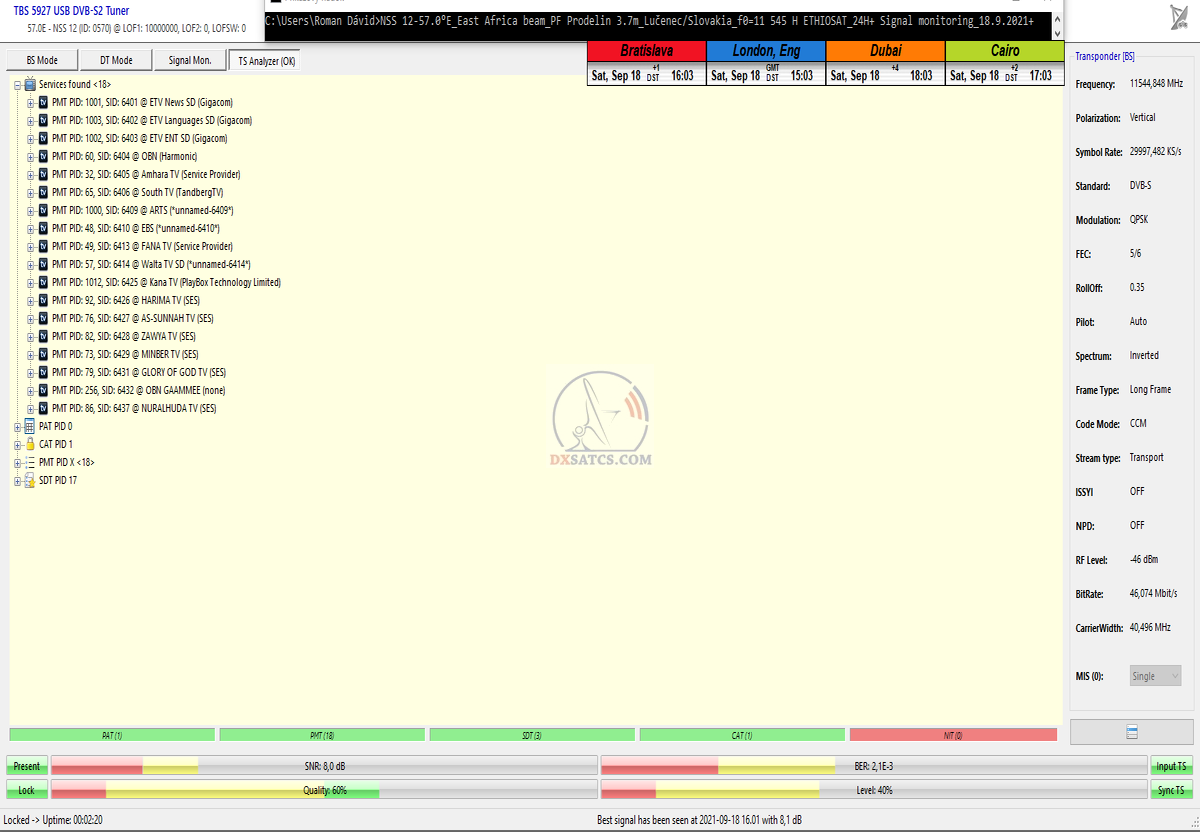
Task: Toggle the Present indicator button
Action: (x=27, y=766)
